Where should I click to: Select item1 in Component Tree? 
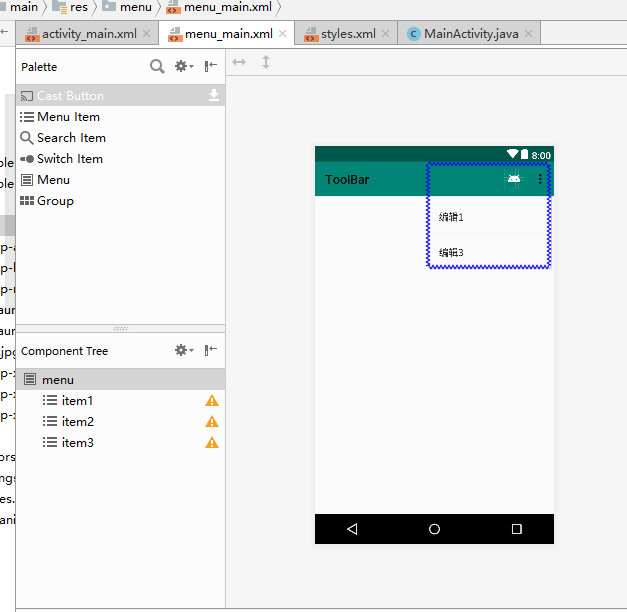(120, 400)
